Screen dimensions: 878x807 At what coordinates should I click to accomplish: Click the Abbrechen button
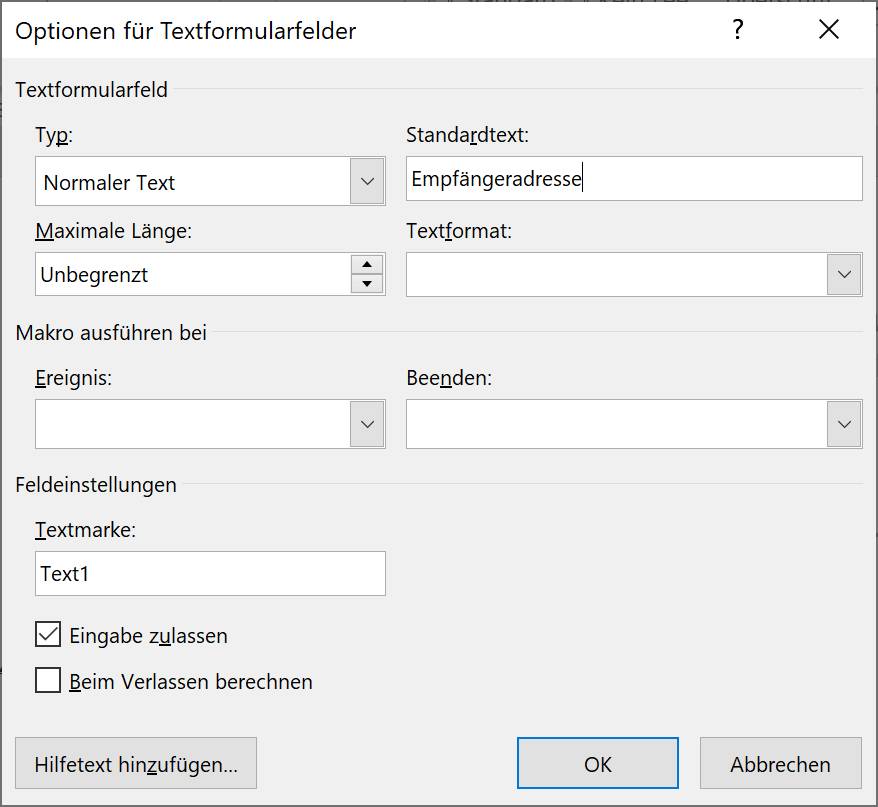pyautogui.click(x=780, y=763)
